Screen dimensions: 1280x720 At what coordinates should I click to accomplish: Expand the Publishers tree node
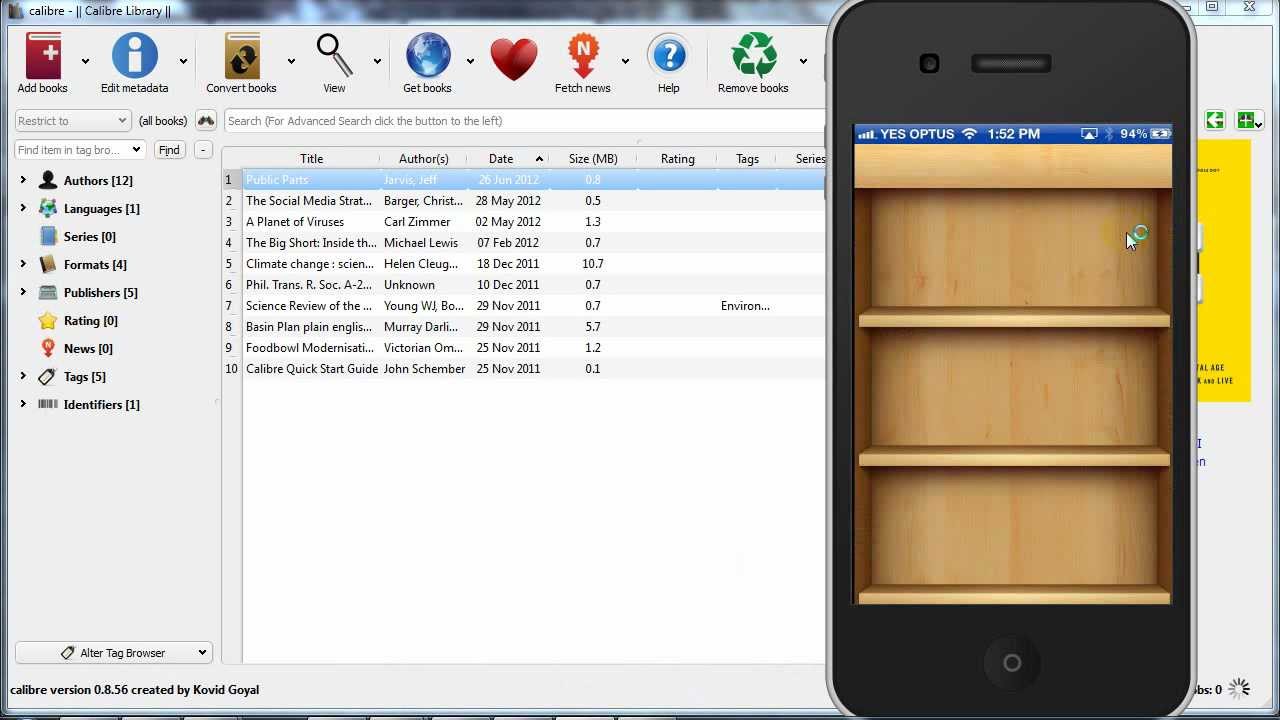(x=23, y=292)
